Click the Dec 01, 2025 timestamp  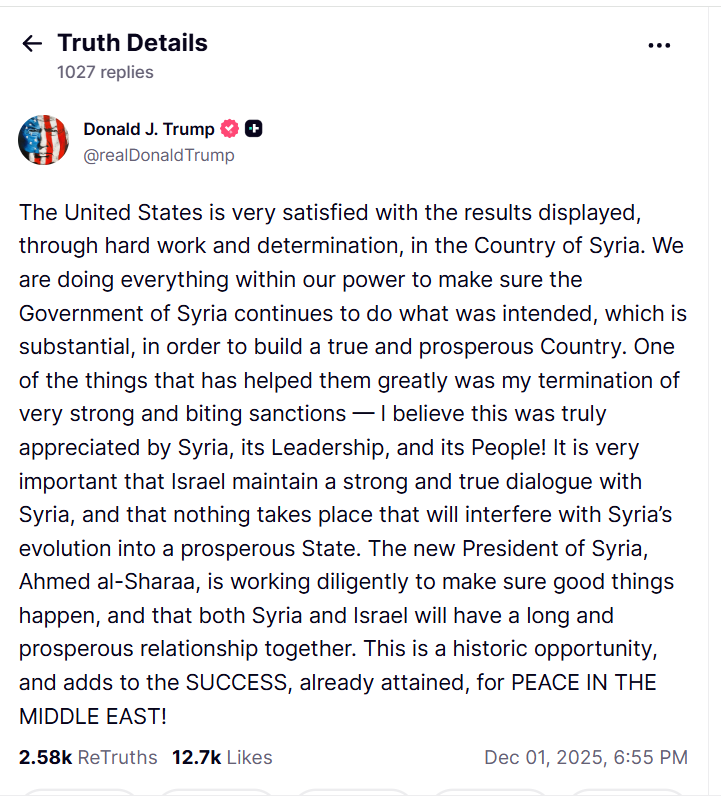pyautogui.click(x=586, y=757)
